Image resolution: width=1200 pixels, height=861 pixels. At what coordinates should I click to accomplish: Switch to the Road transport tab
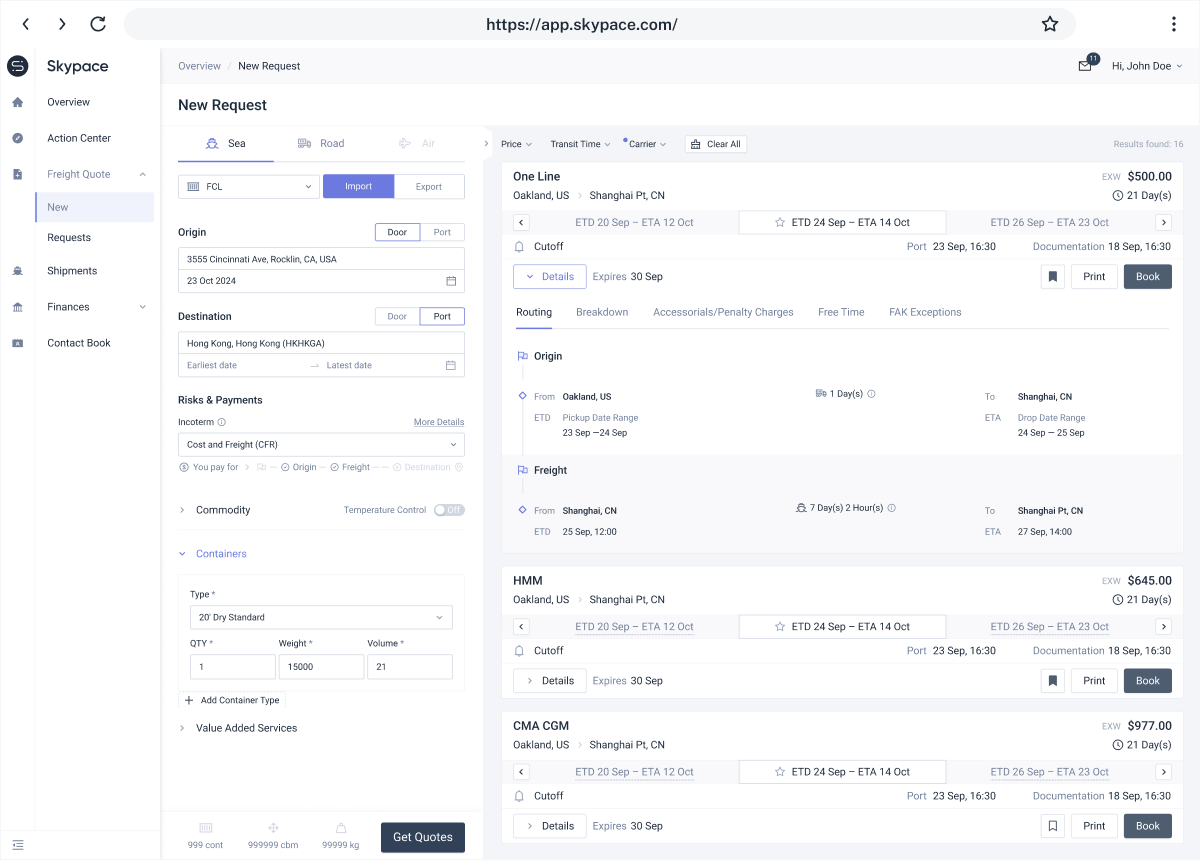(321, 144)
